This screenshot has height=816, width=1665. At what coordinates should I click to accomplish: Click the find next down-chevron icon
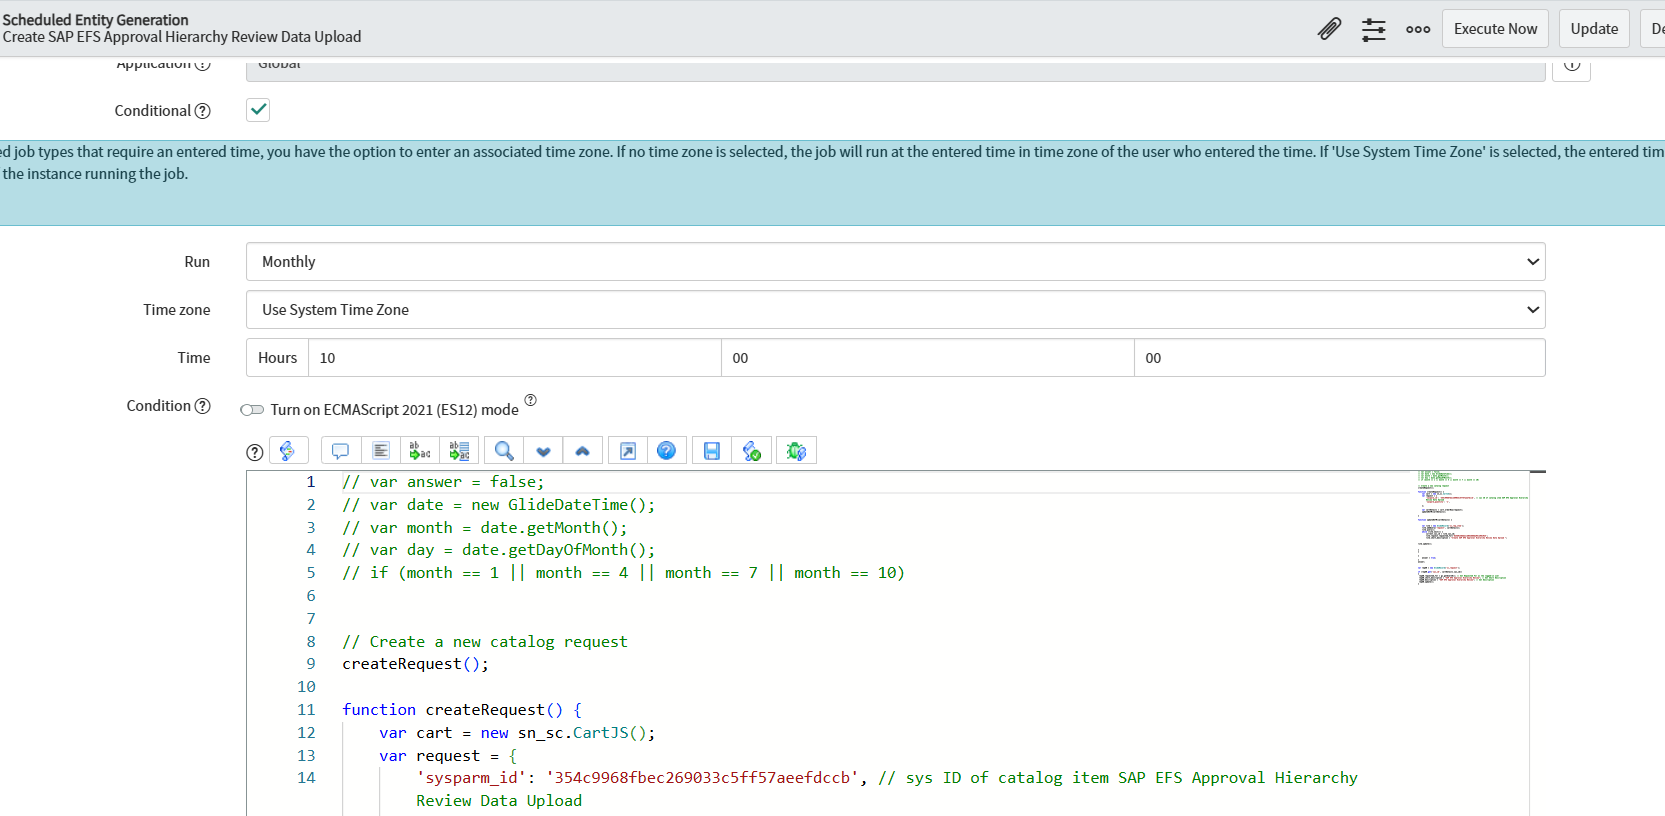point(543,451)
